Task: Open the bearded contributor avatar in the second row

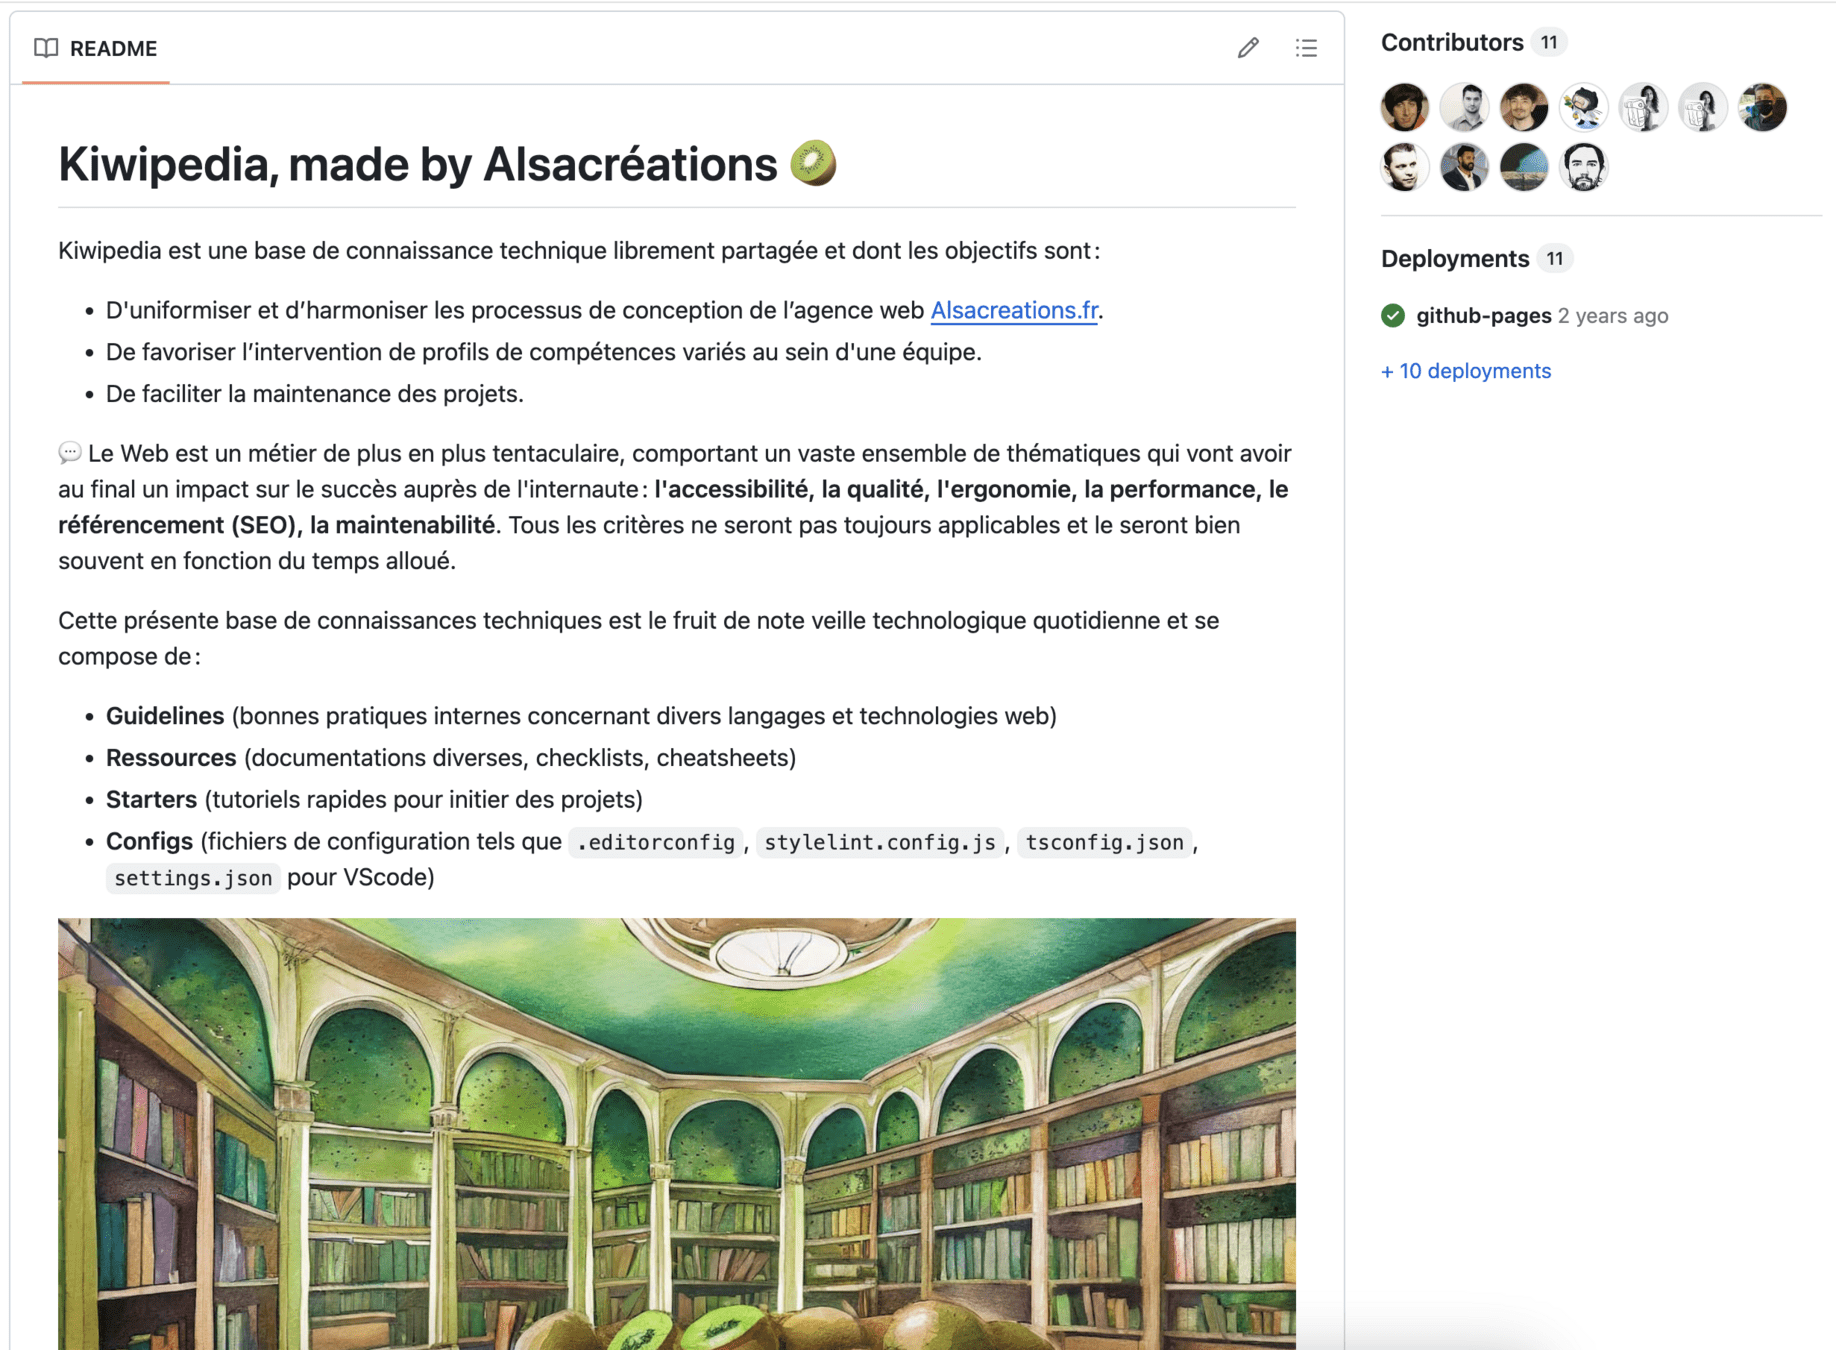Action: click(1583, 167)
